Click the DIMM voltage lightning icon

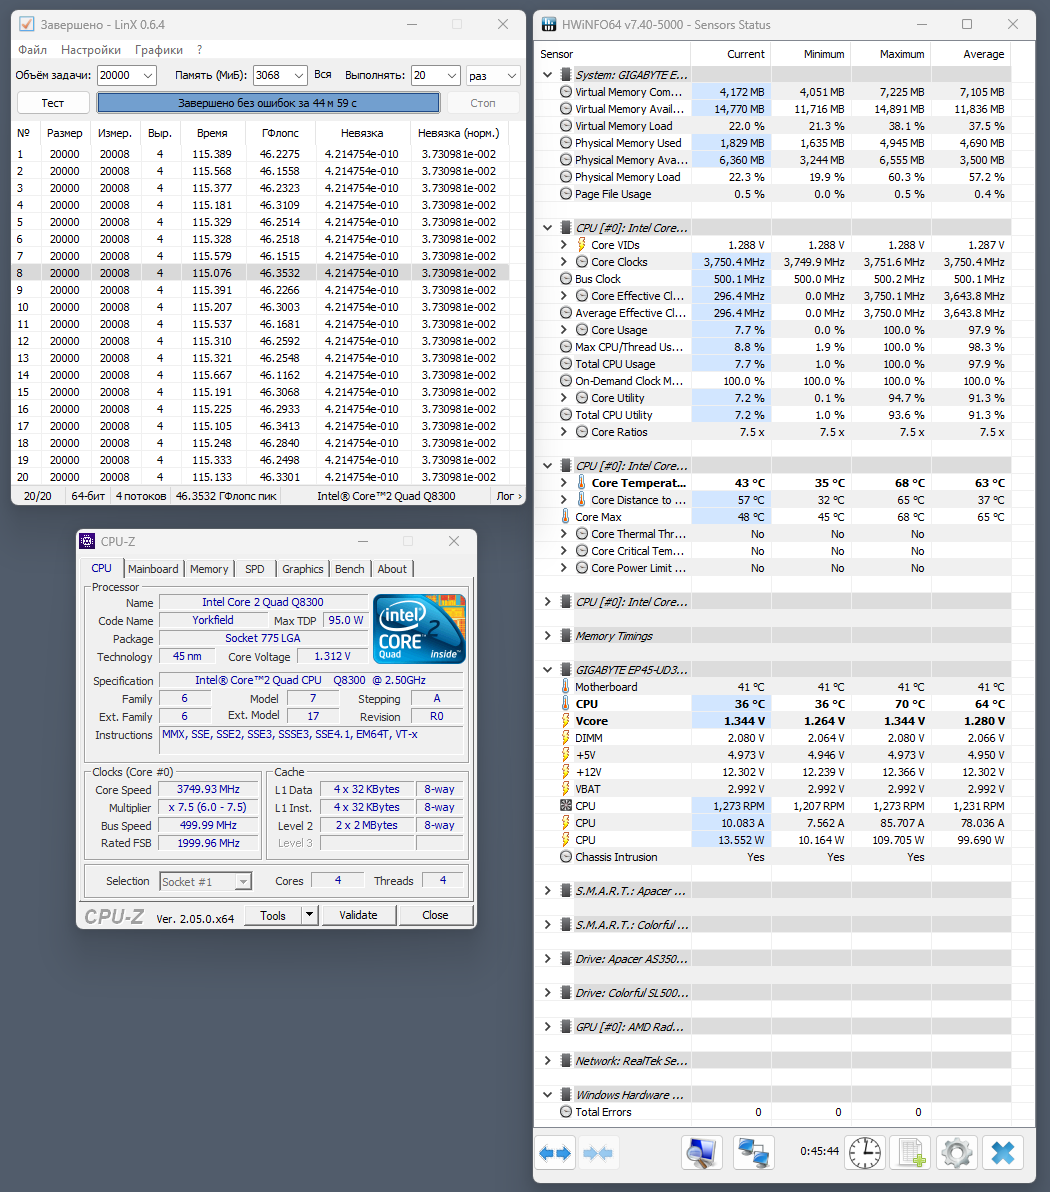pos(565,737)
